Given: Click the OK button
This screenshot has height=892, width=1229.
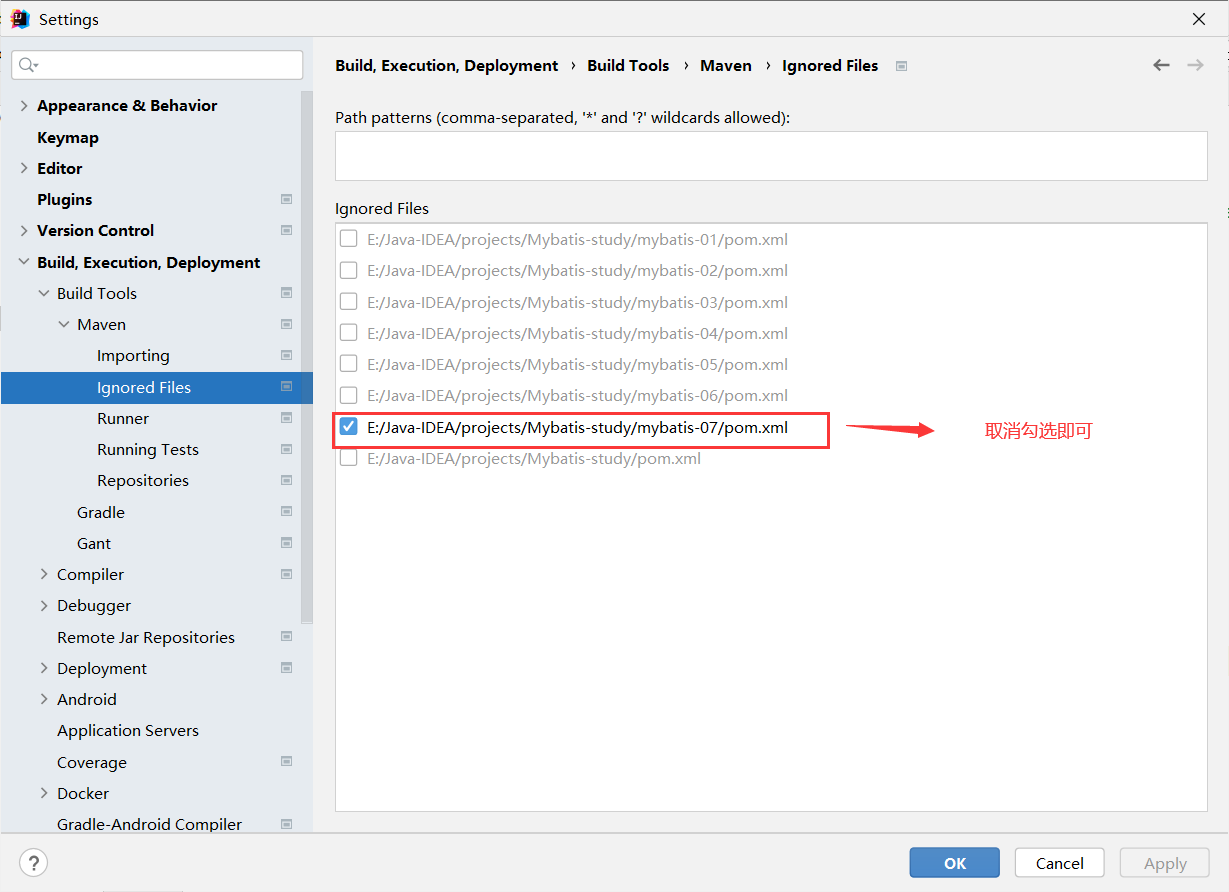Looking at the screenshot, I should pos(955,863).
